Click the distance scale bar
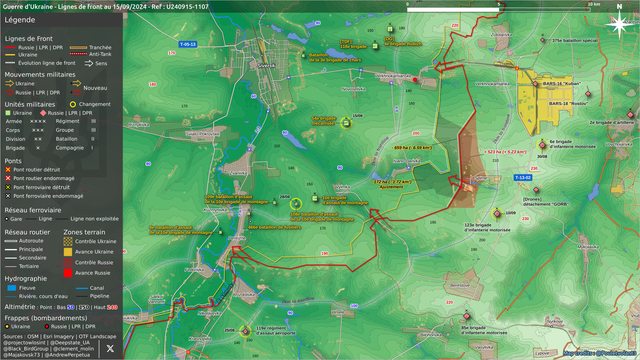Image resolution: width=640 pixels, height=360 pixels. coord(498,9)
